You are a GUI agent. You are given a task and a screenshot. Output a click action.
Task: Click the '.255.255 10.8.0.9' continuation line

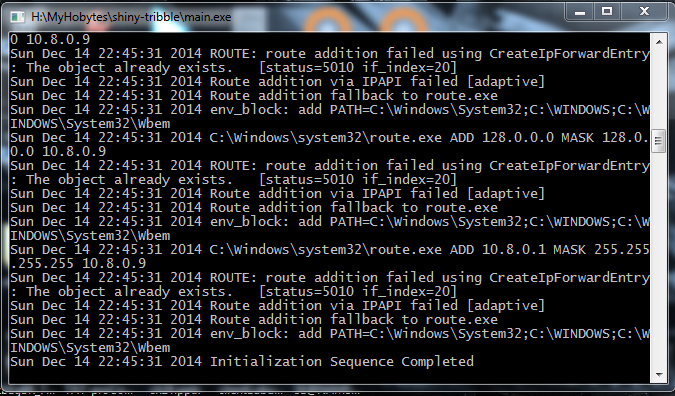click(x=78, y=263)
